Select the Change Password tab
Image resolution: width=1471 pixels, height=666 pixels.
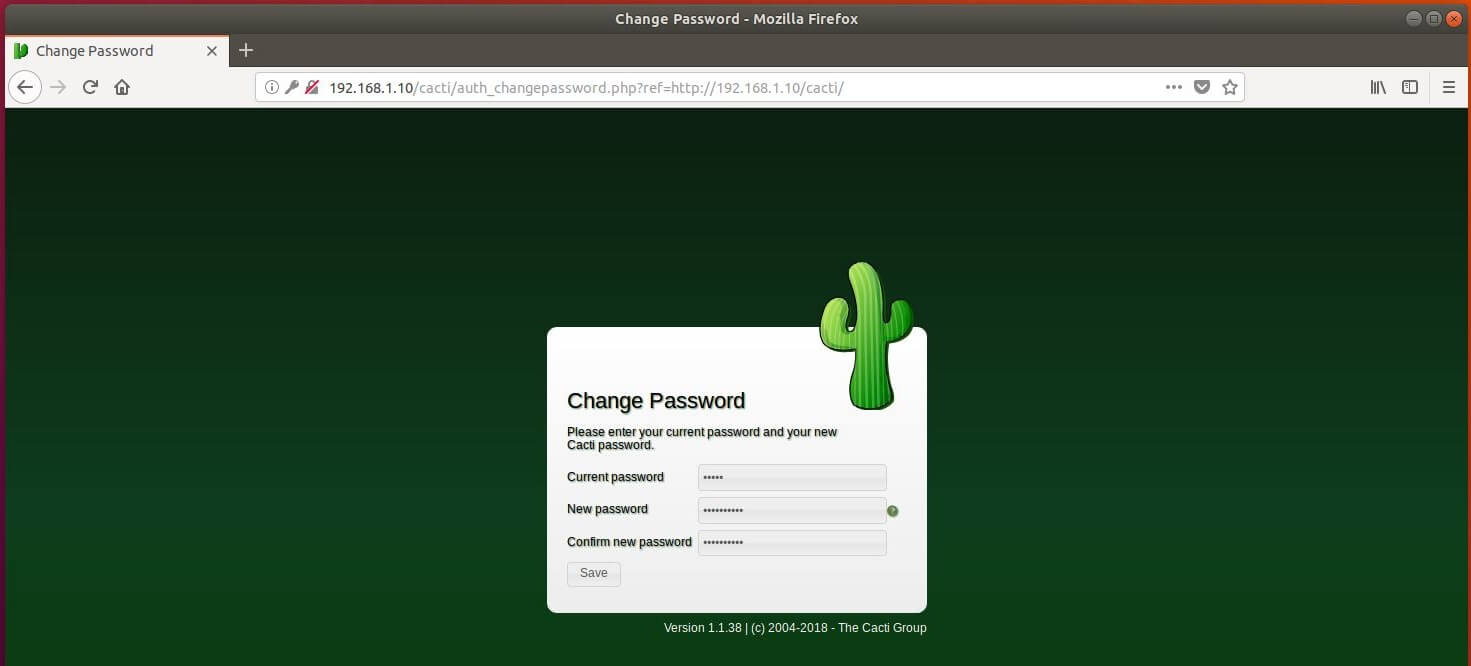click(x=95, y=51)
